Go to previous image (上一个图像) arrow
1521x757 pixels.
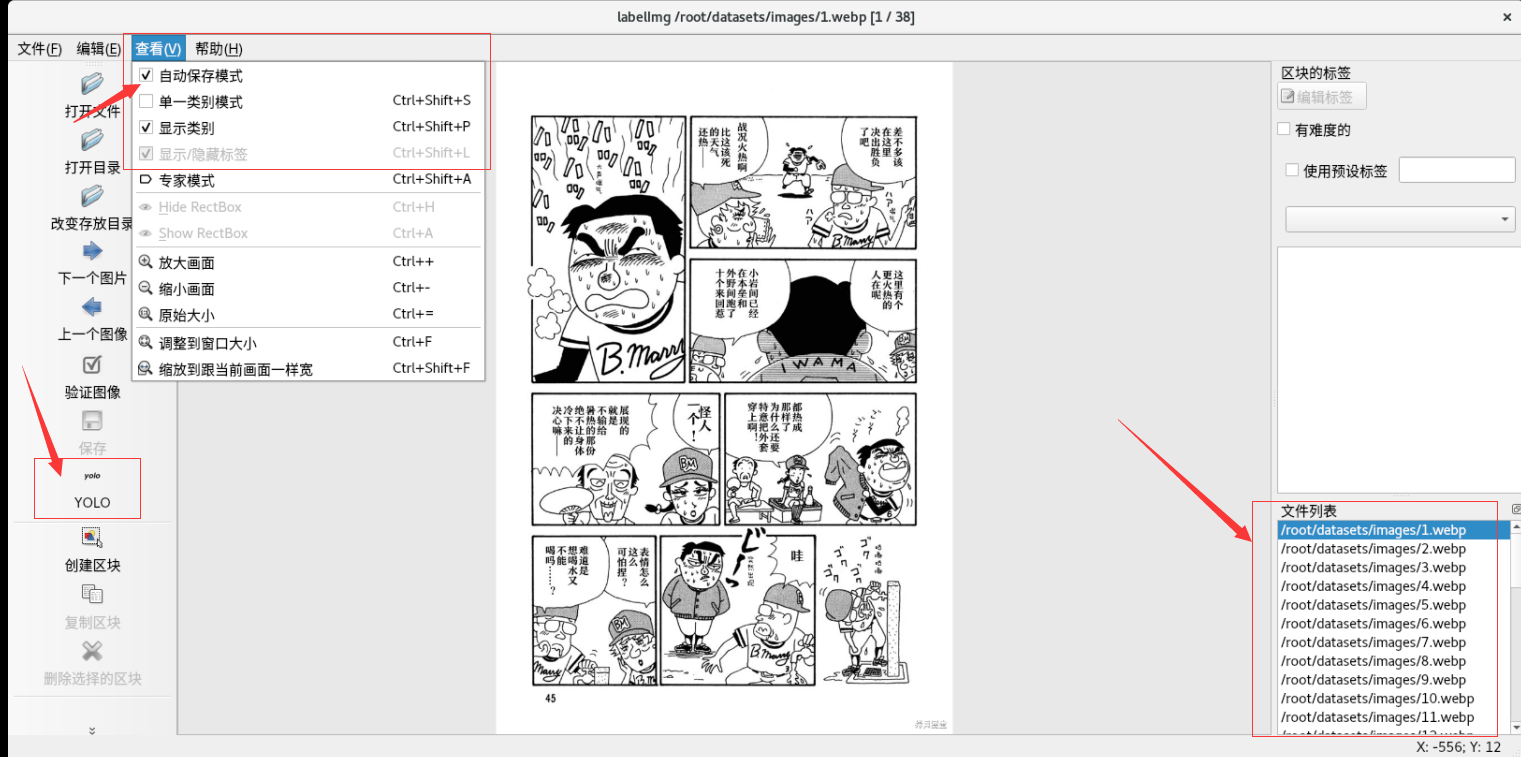click(x=92, y=307)
